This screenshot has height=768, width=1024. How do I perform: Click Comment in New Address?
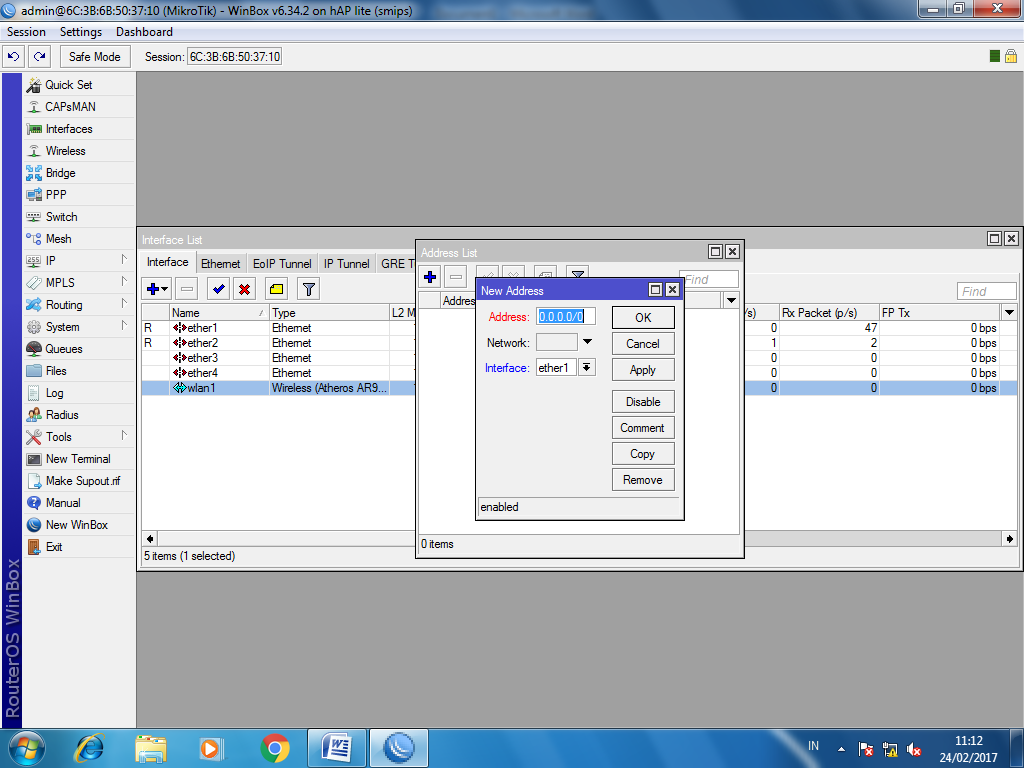[x=643, y=428]
